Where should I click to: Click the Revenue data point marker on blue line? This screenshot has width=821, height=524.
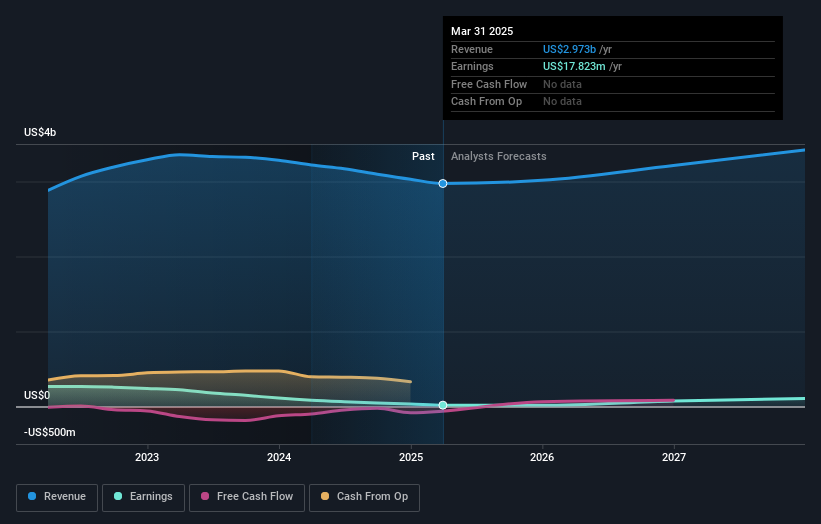(x=443, y=183)
